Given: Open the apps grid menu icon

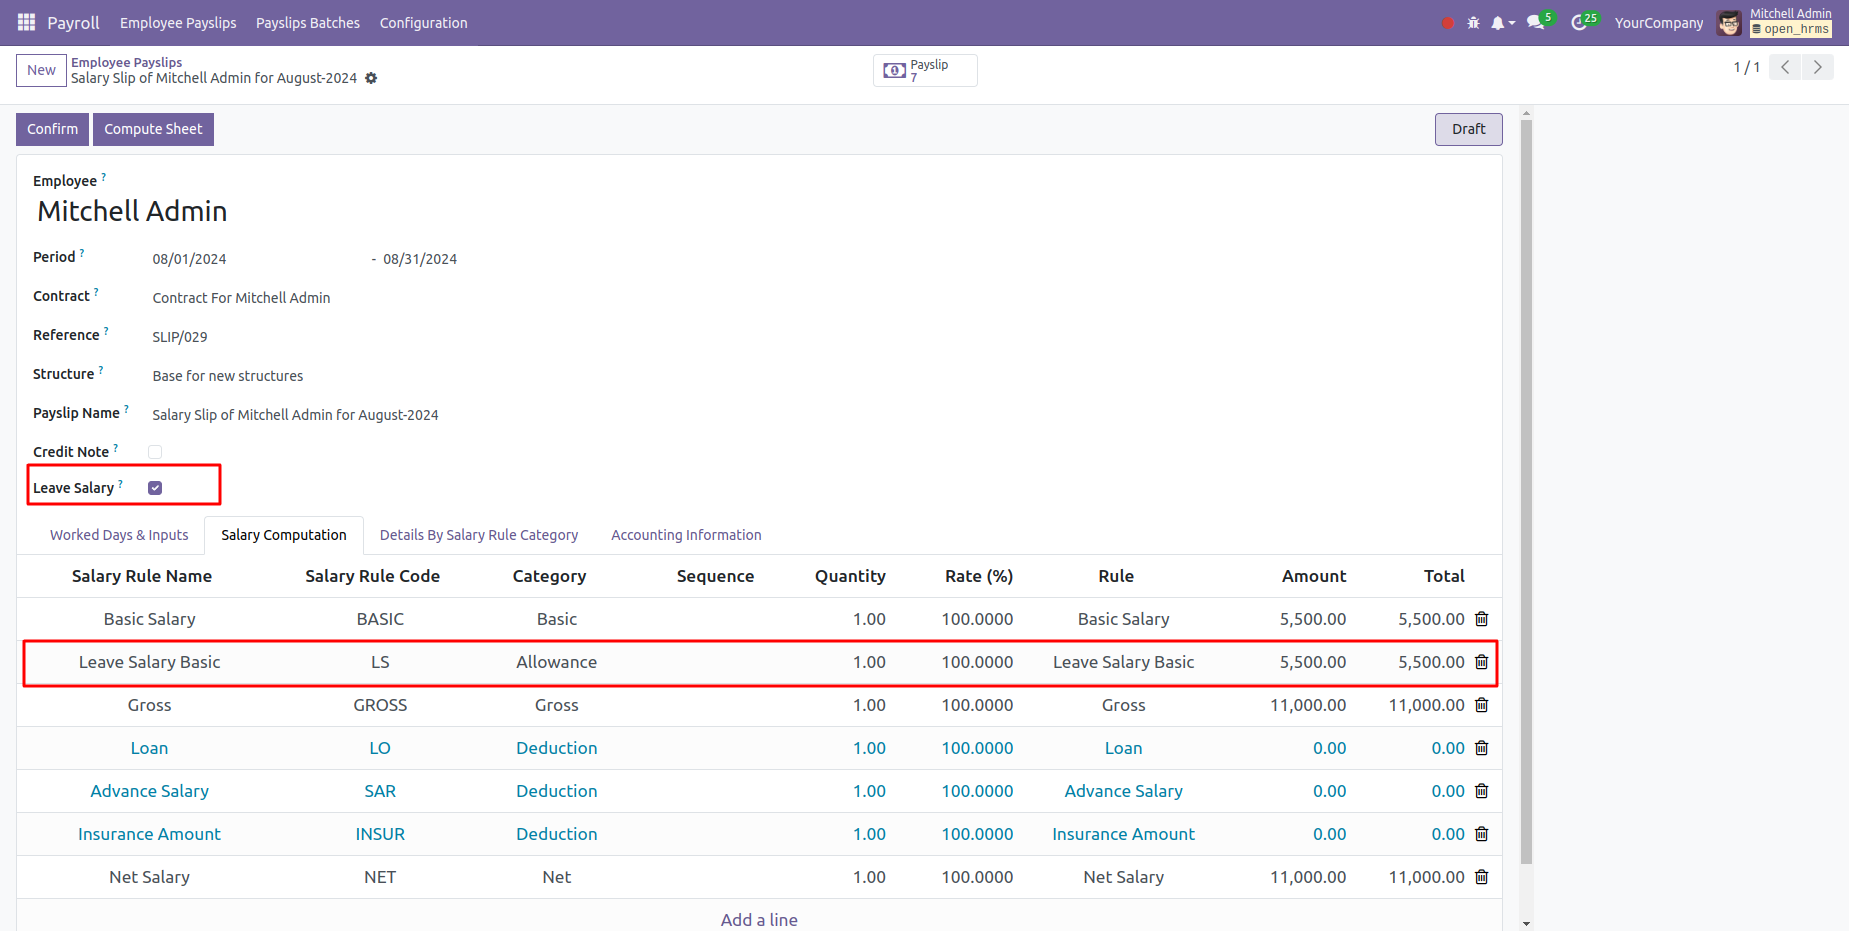Looking at the screenshot, I should click(x=26, y=22).
